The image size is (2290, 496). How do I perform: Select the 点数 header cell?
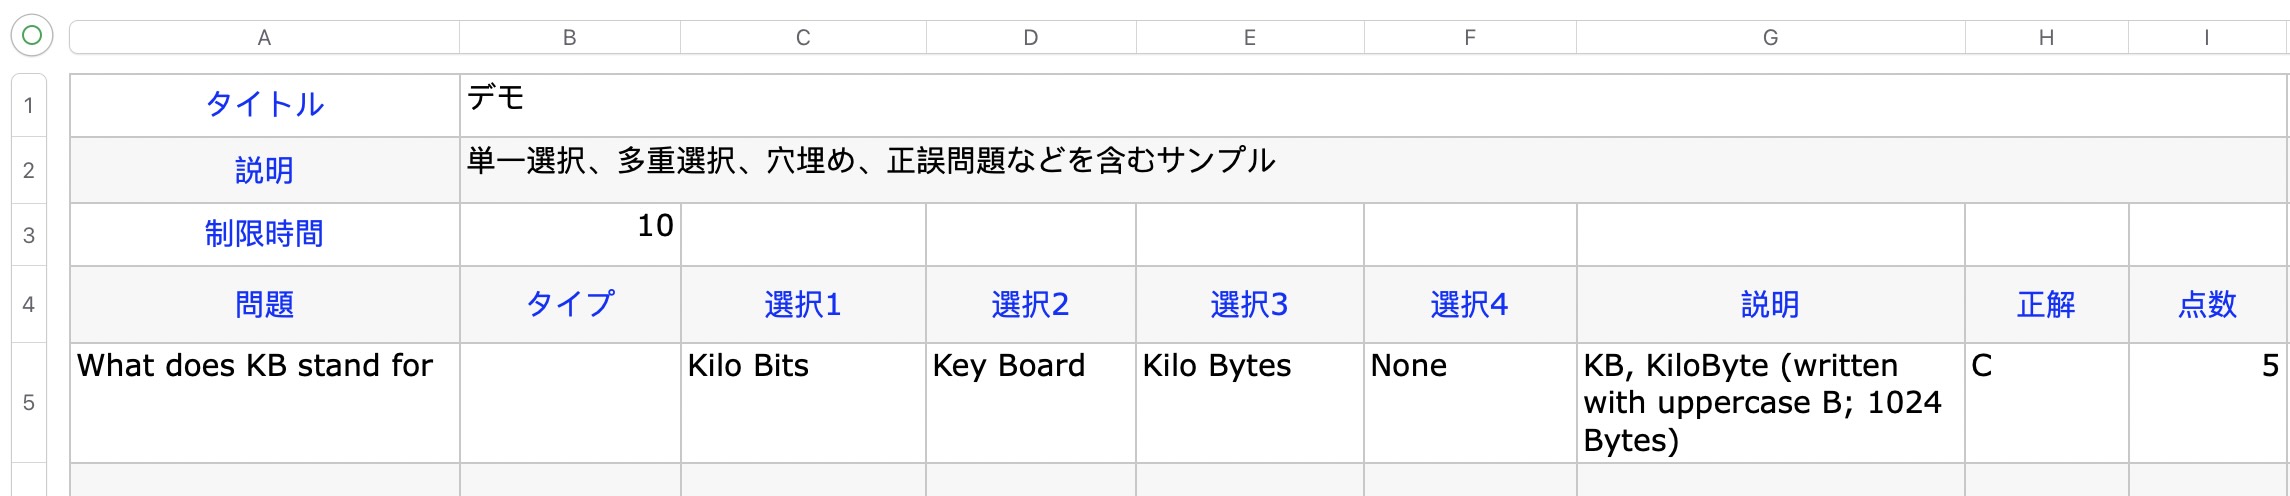2207,304
